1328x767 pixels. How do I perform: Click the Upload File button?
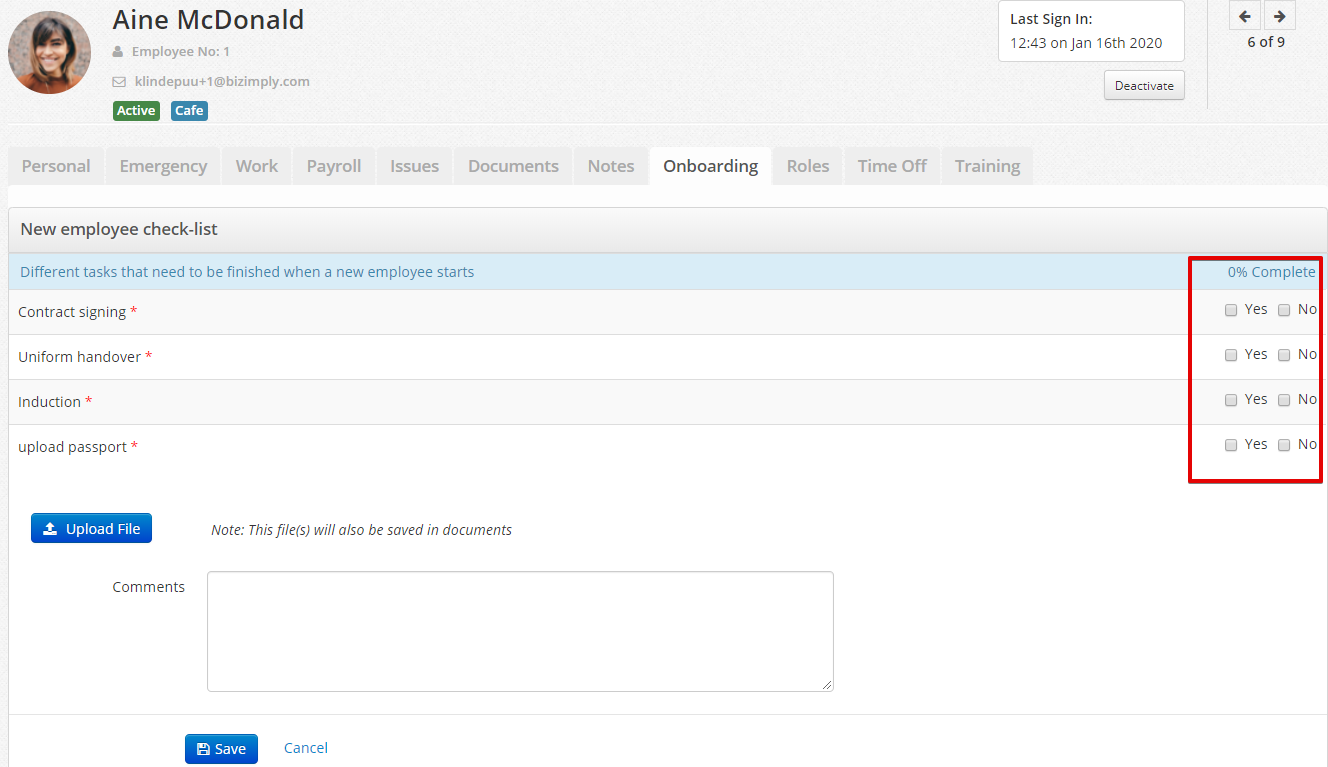[x=91, y=529]
